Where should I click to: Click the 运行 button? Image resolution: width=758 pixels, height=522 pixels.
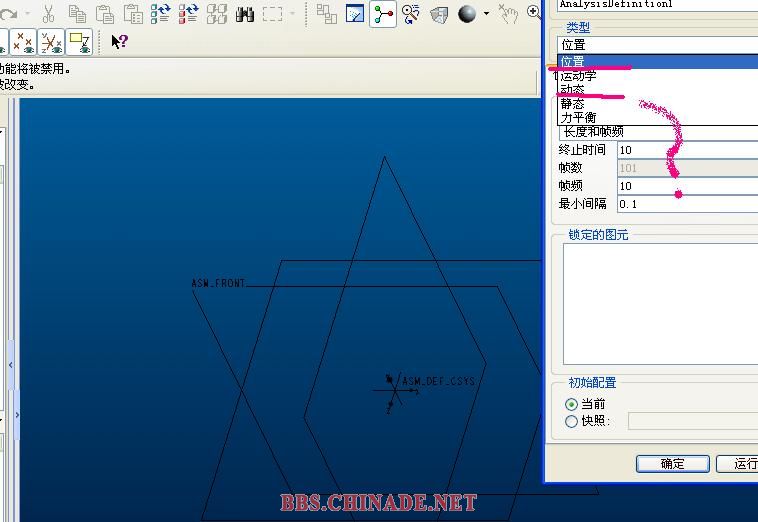click(x=737, y=464)
